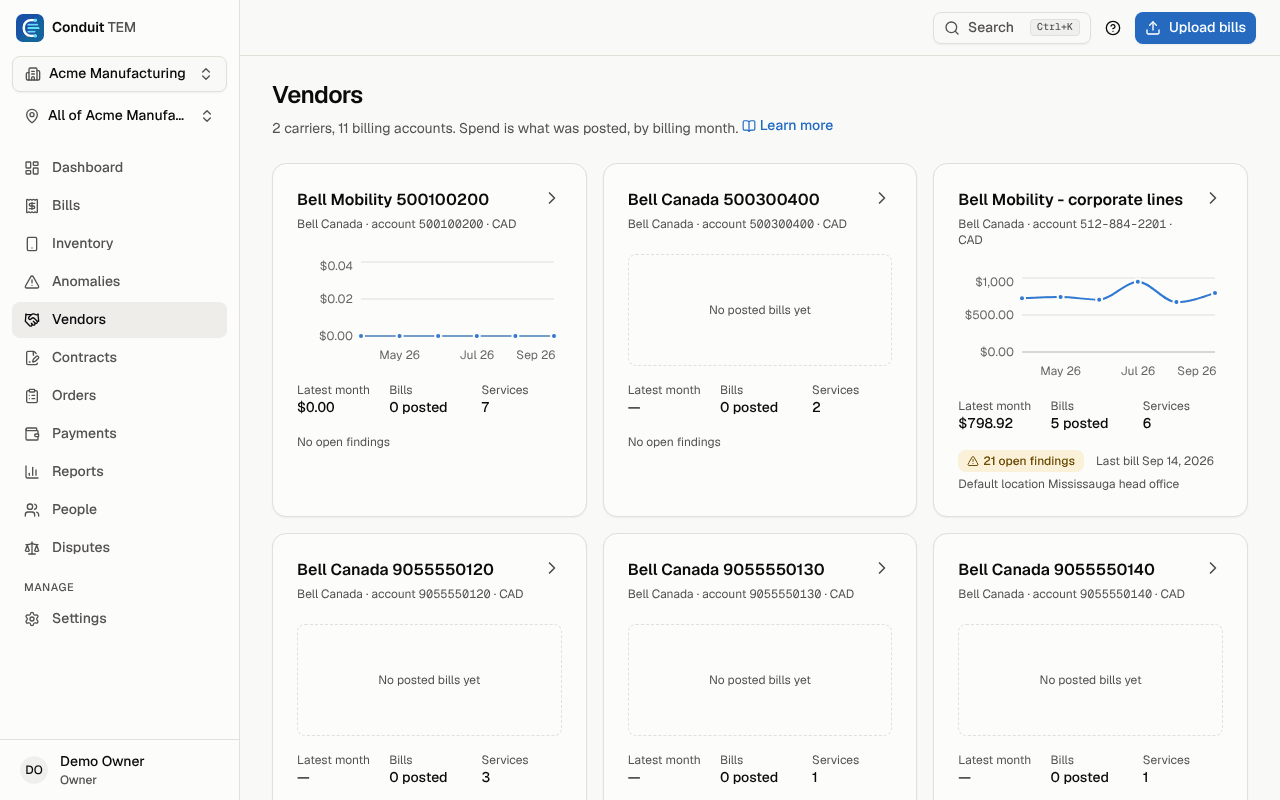
Task: Click '5 posted' bills value
Action: click(1079, 424)
